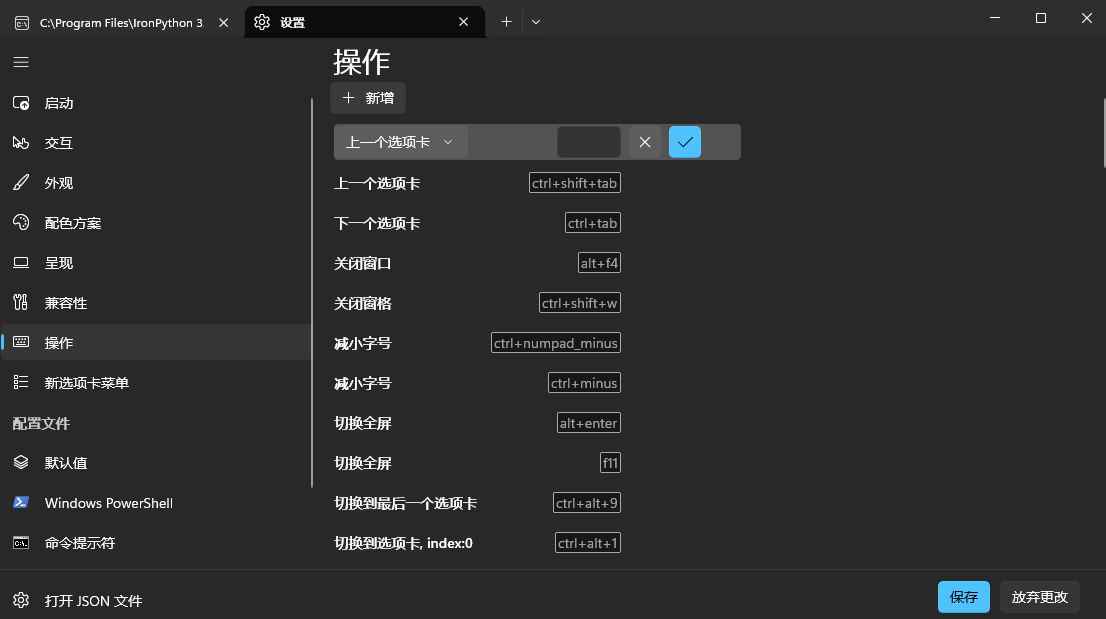Open the tab bar new-profile dropdown chevron
This screenshot has height=619, width=1106.
(x=536, y=22)
